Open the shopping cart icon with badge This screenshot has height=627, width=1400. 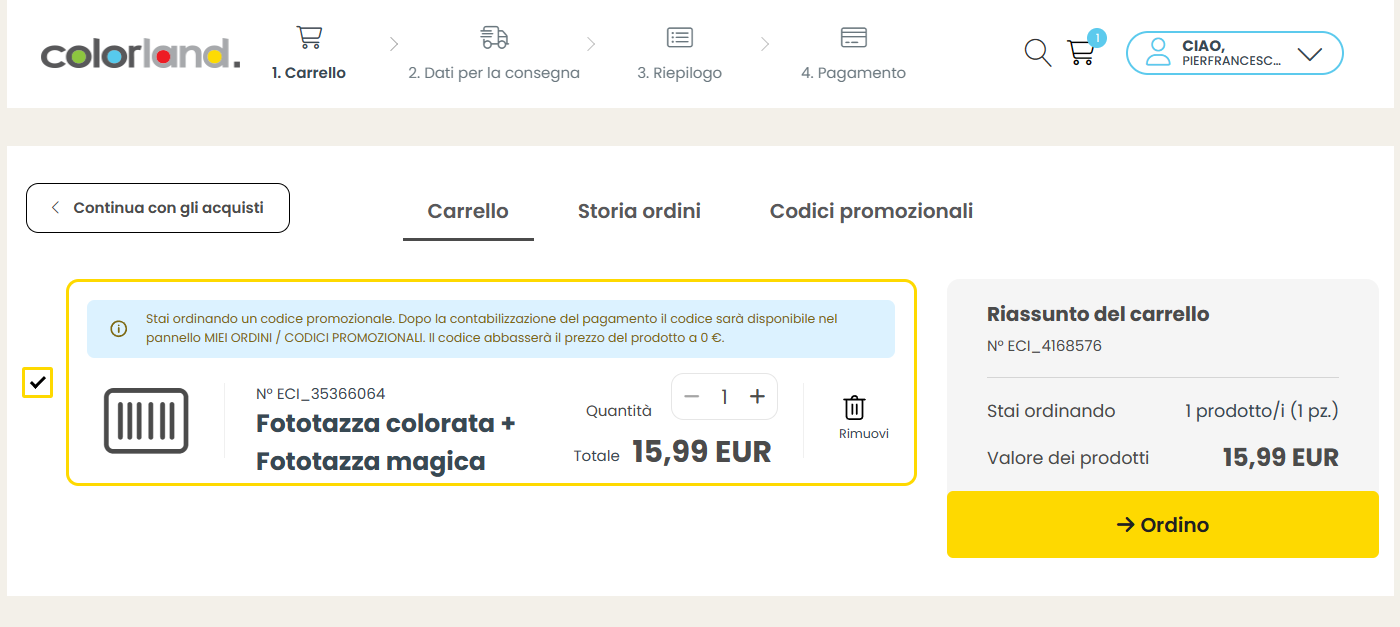pos(1081,52)
